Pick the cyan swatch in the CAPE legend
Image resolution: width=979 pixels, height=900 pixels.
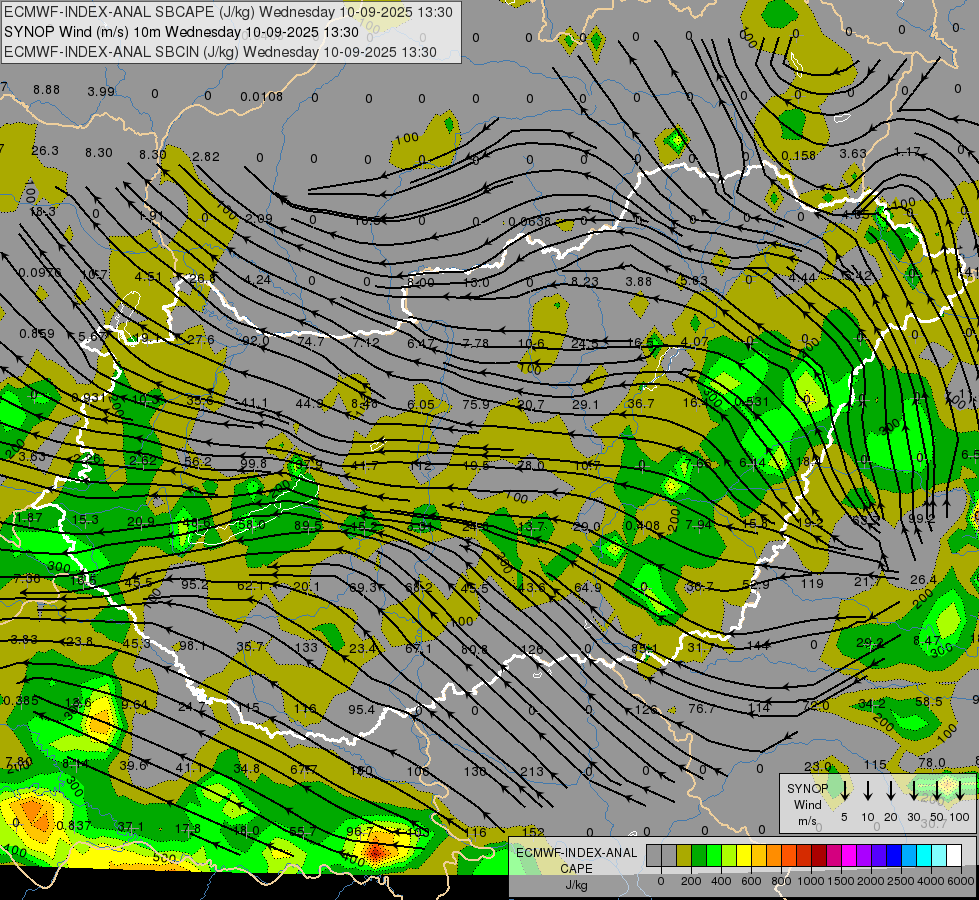pyautogui.click(x=925, y=856)
